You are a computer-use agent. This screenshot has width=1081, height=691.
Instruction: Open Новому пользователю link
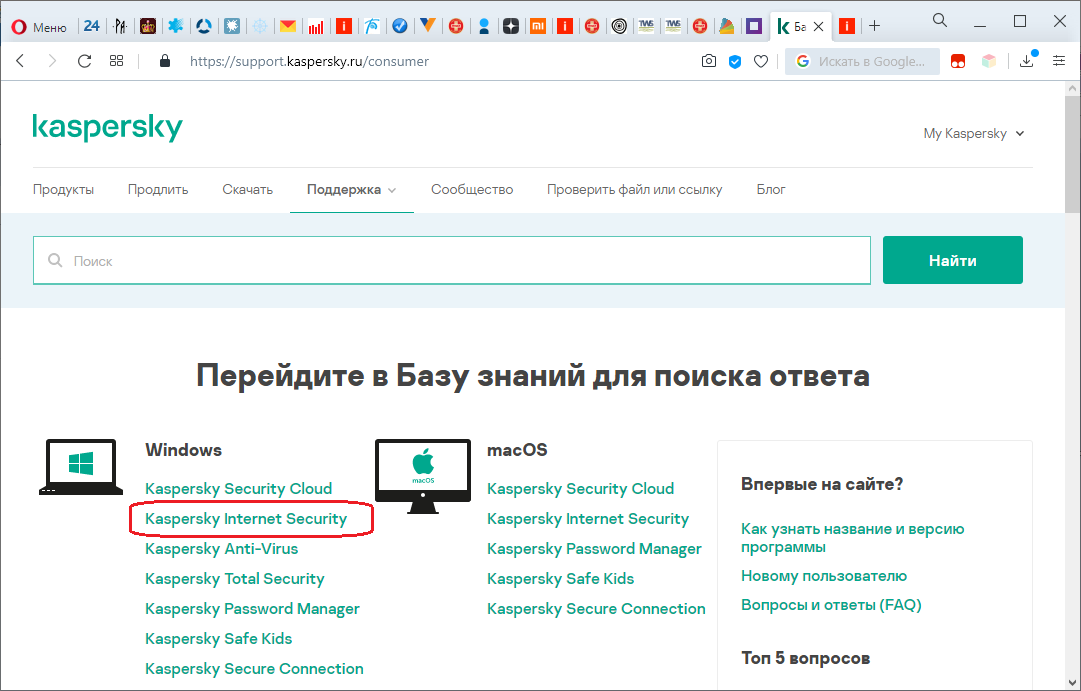(824, 576)
